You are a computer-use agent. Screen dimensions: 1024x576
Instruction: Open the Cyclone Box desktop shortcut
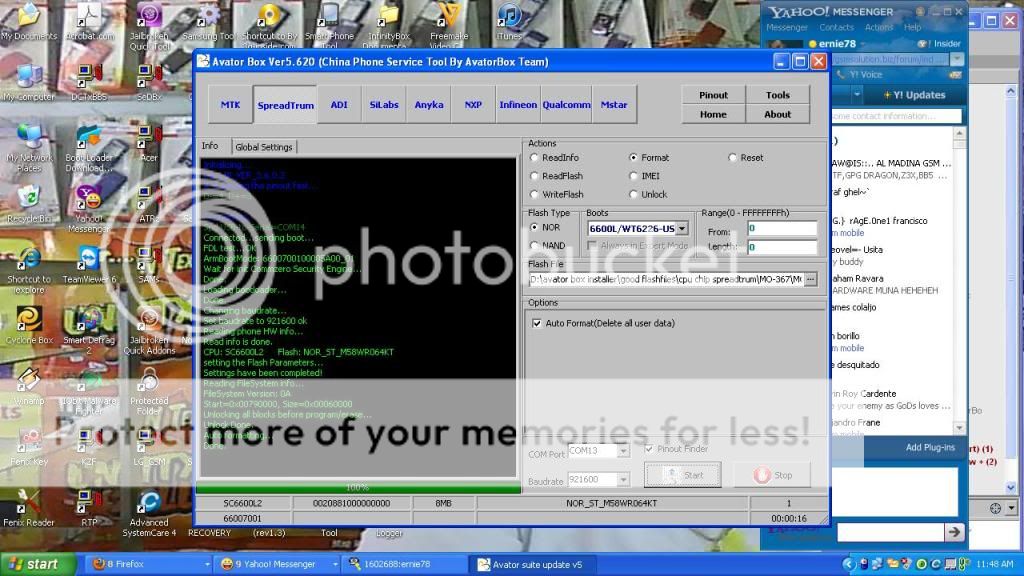click(x=29, y=319)
